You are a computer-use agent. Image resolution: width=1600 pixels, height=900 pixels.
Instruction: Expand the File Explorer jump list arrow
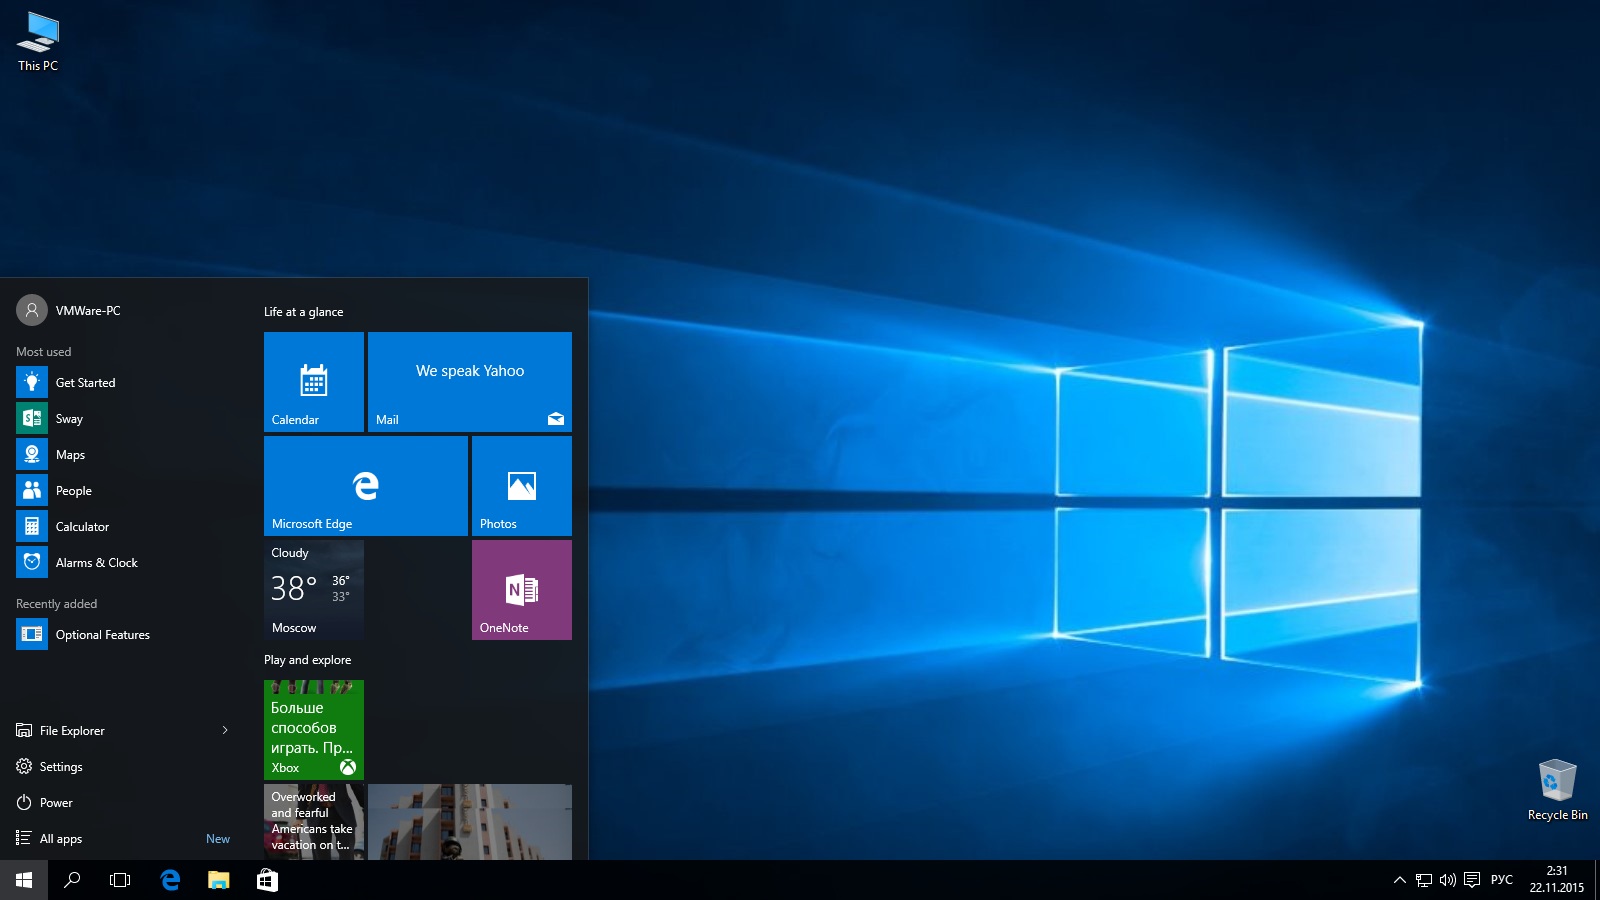click(x=225, y=731)
